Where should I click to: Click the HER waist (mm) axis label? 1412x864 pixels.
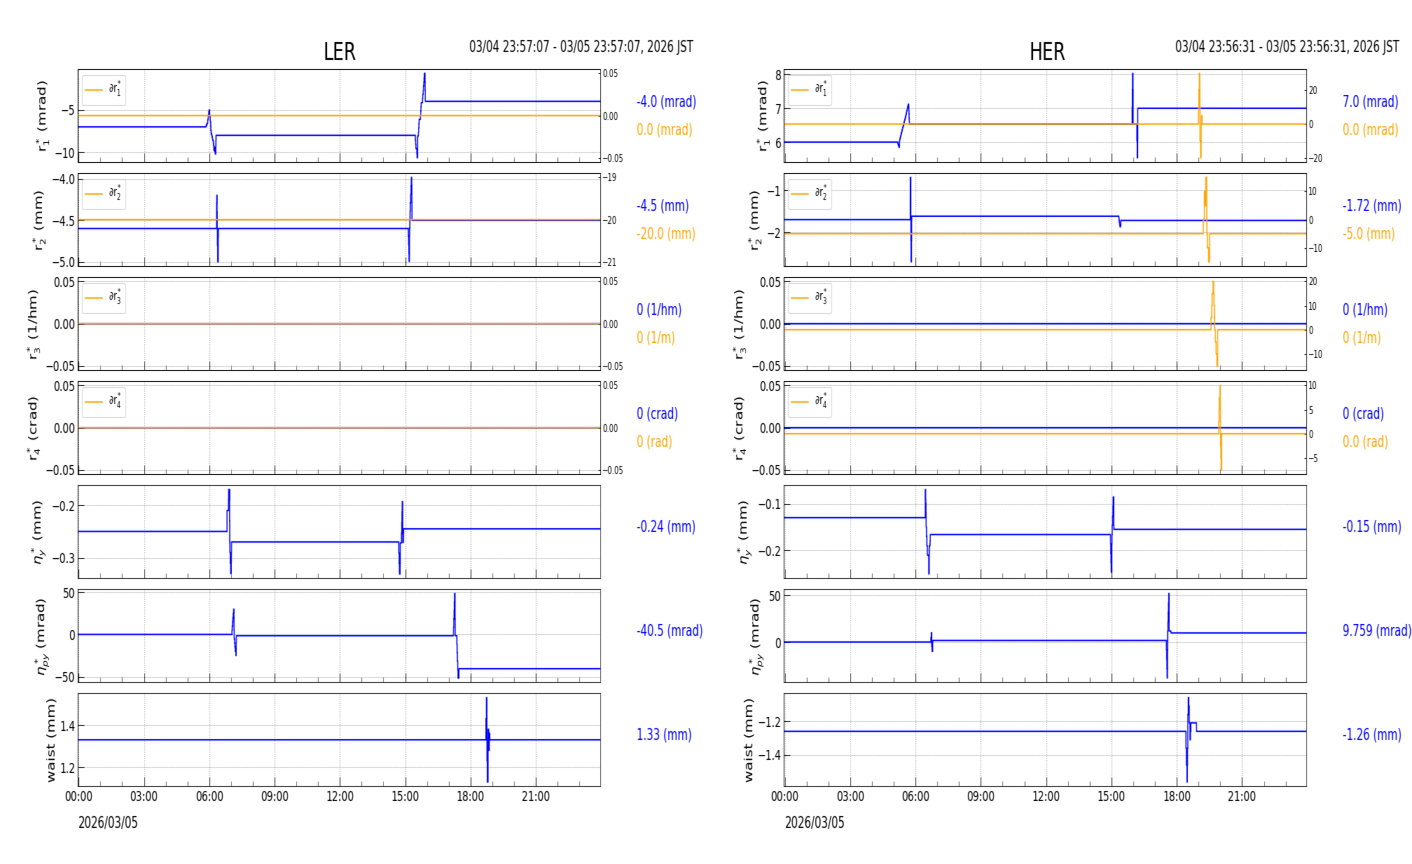click(748, 740)
